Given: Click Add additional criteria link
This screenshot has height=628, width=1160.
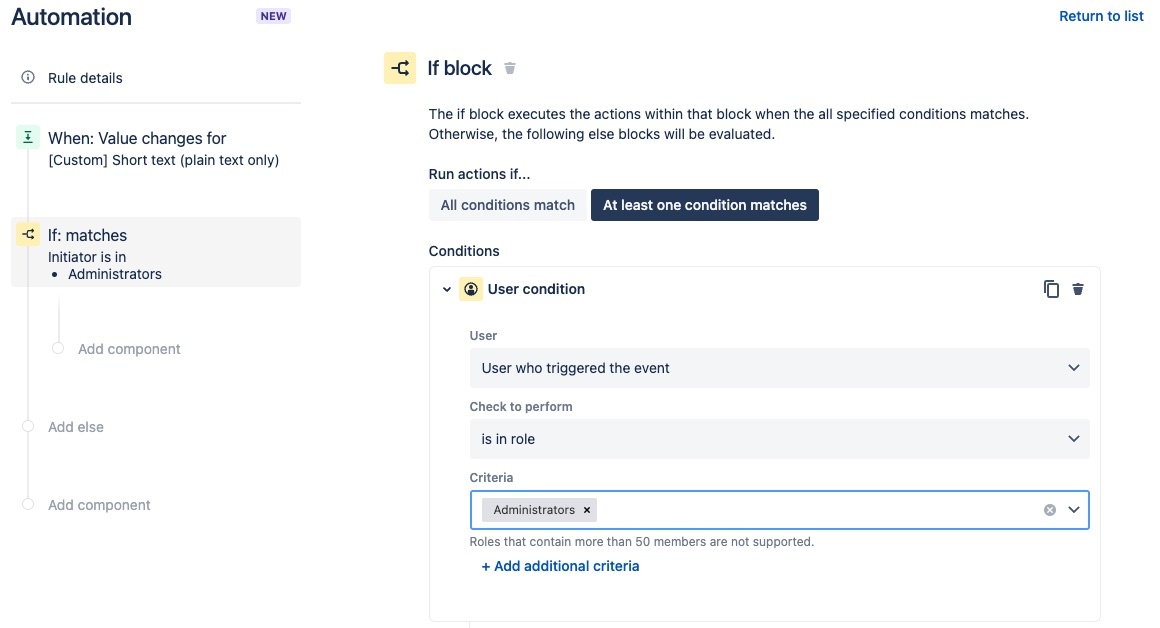Looking at the screenshot, I should point(560,566).
